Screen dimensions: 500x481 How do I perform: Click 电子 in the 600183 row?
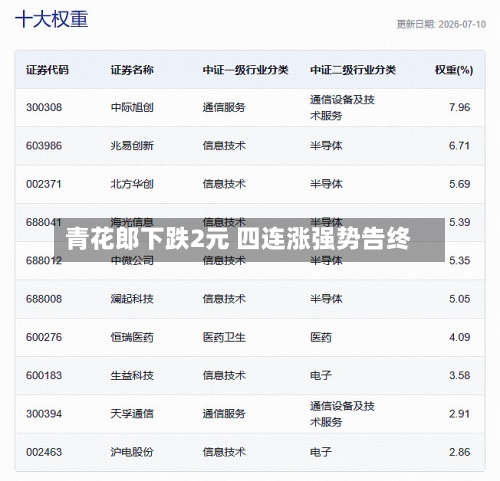pyautogui.click(x=321, y=375)
